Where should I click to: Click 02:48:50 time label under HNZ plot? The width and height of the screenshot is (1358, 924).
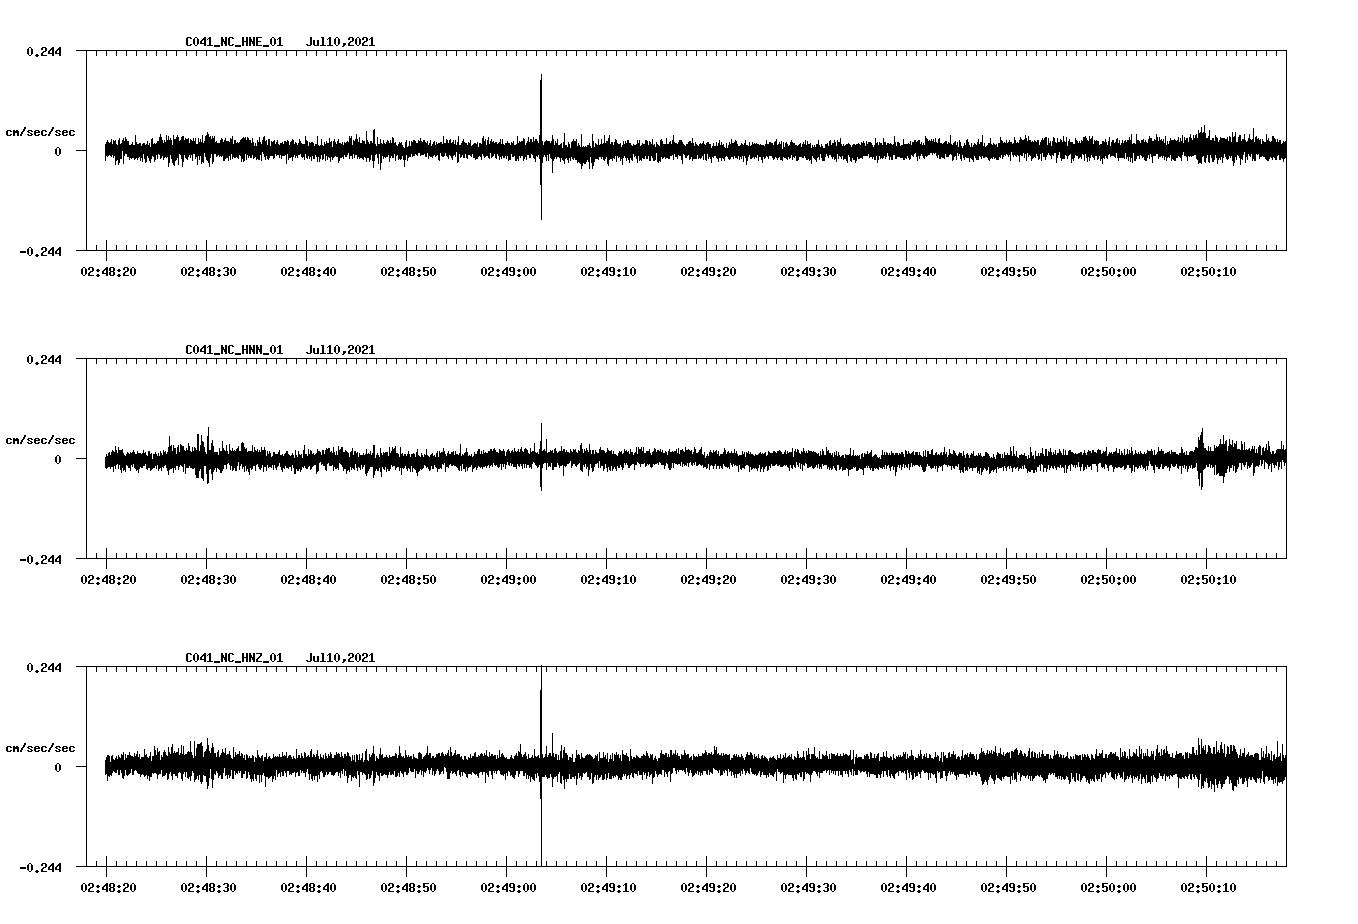[x=408, y=887]
